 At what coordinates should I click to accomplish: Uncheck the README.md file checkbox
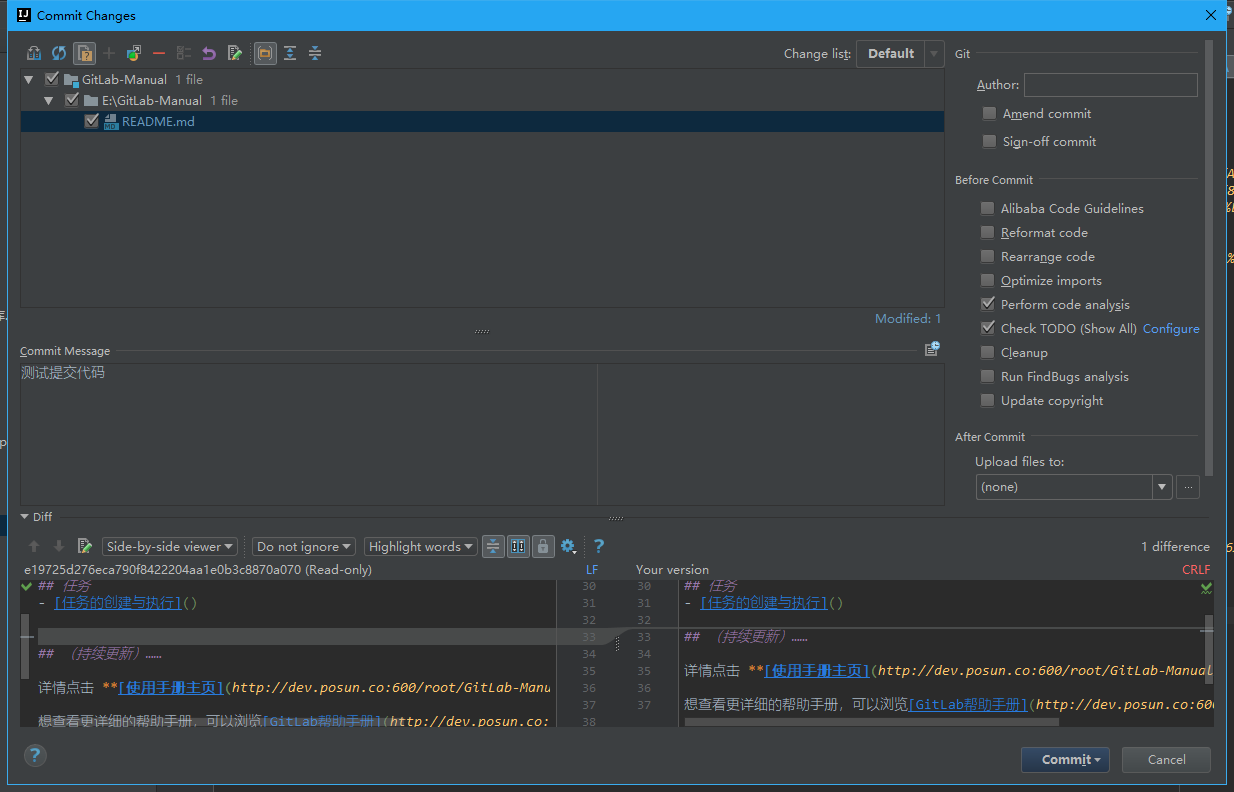click(x=92, y=121)
